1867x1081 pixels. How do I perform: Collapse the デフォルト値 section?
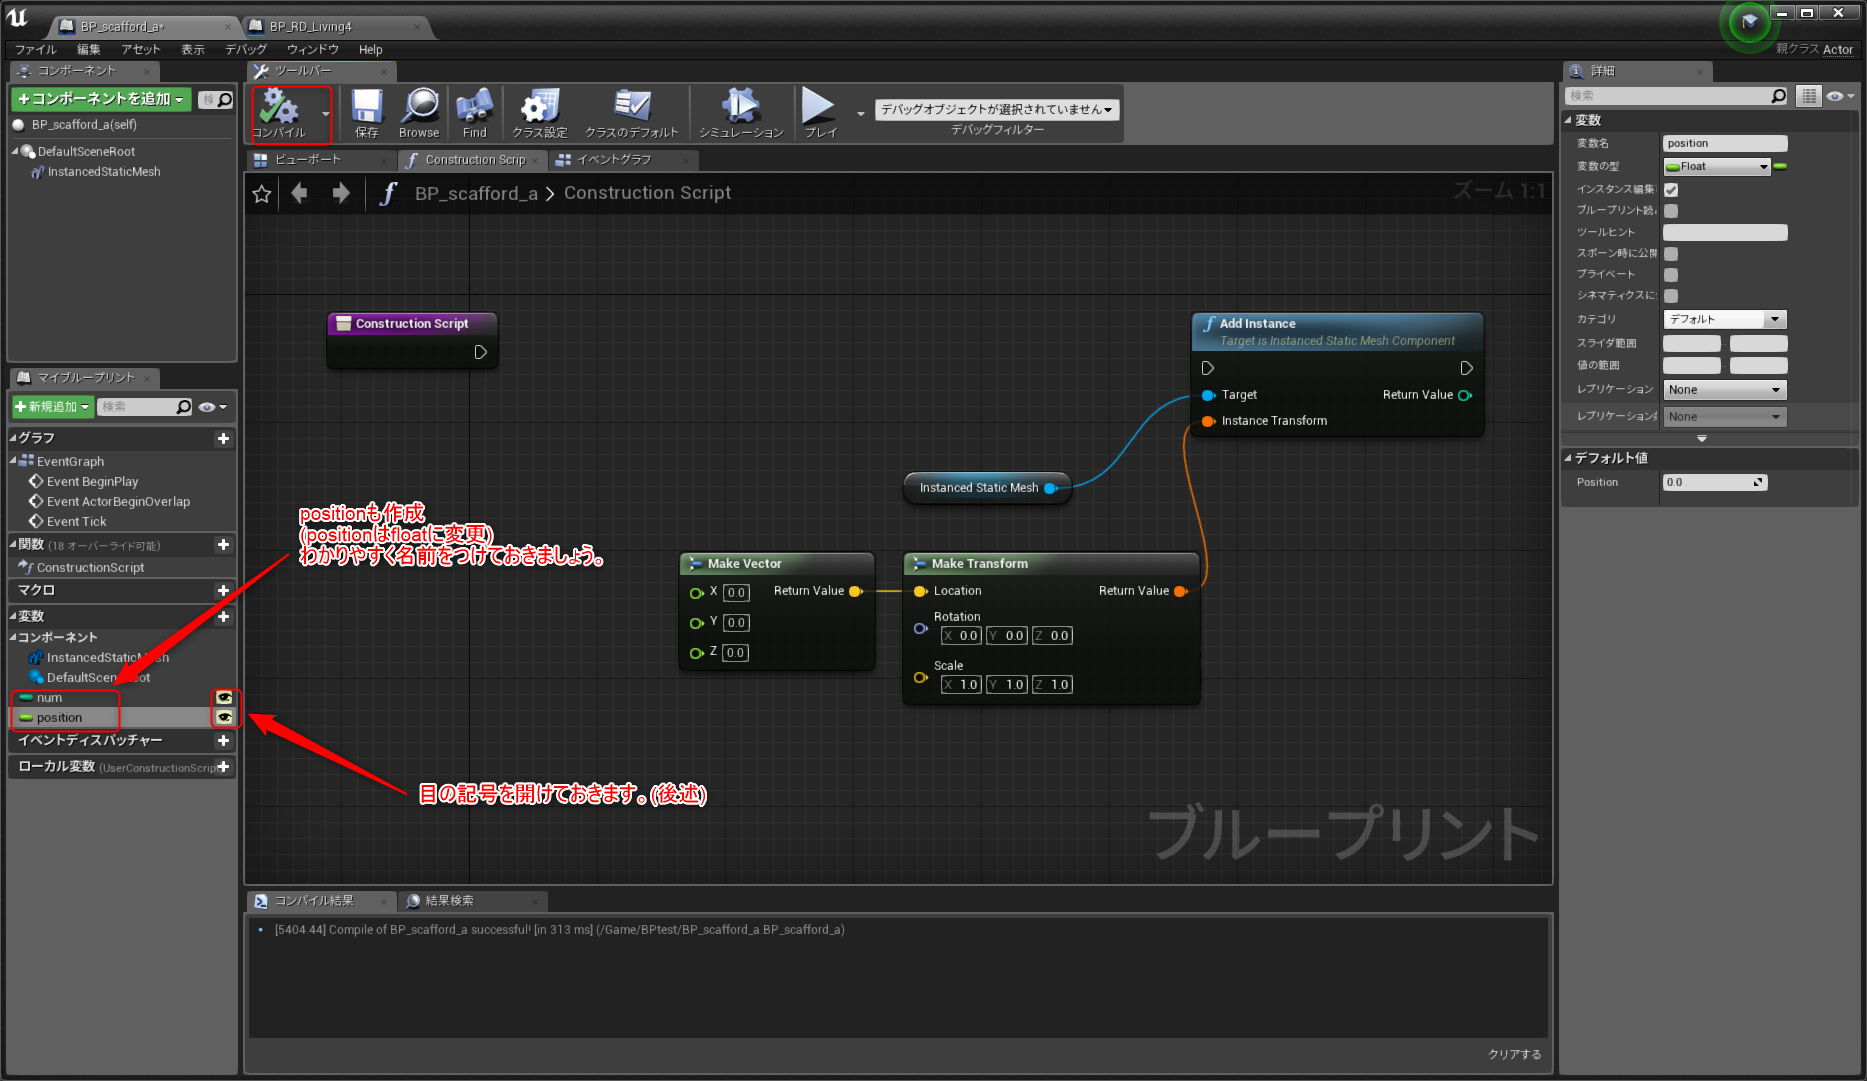click(x=1568, y=458)
